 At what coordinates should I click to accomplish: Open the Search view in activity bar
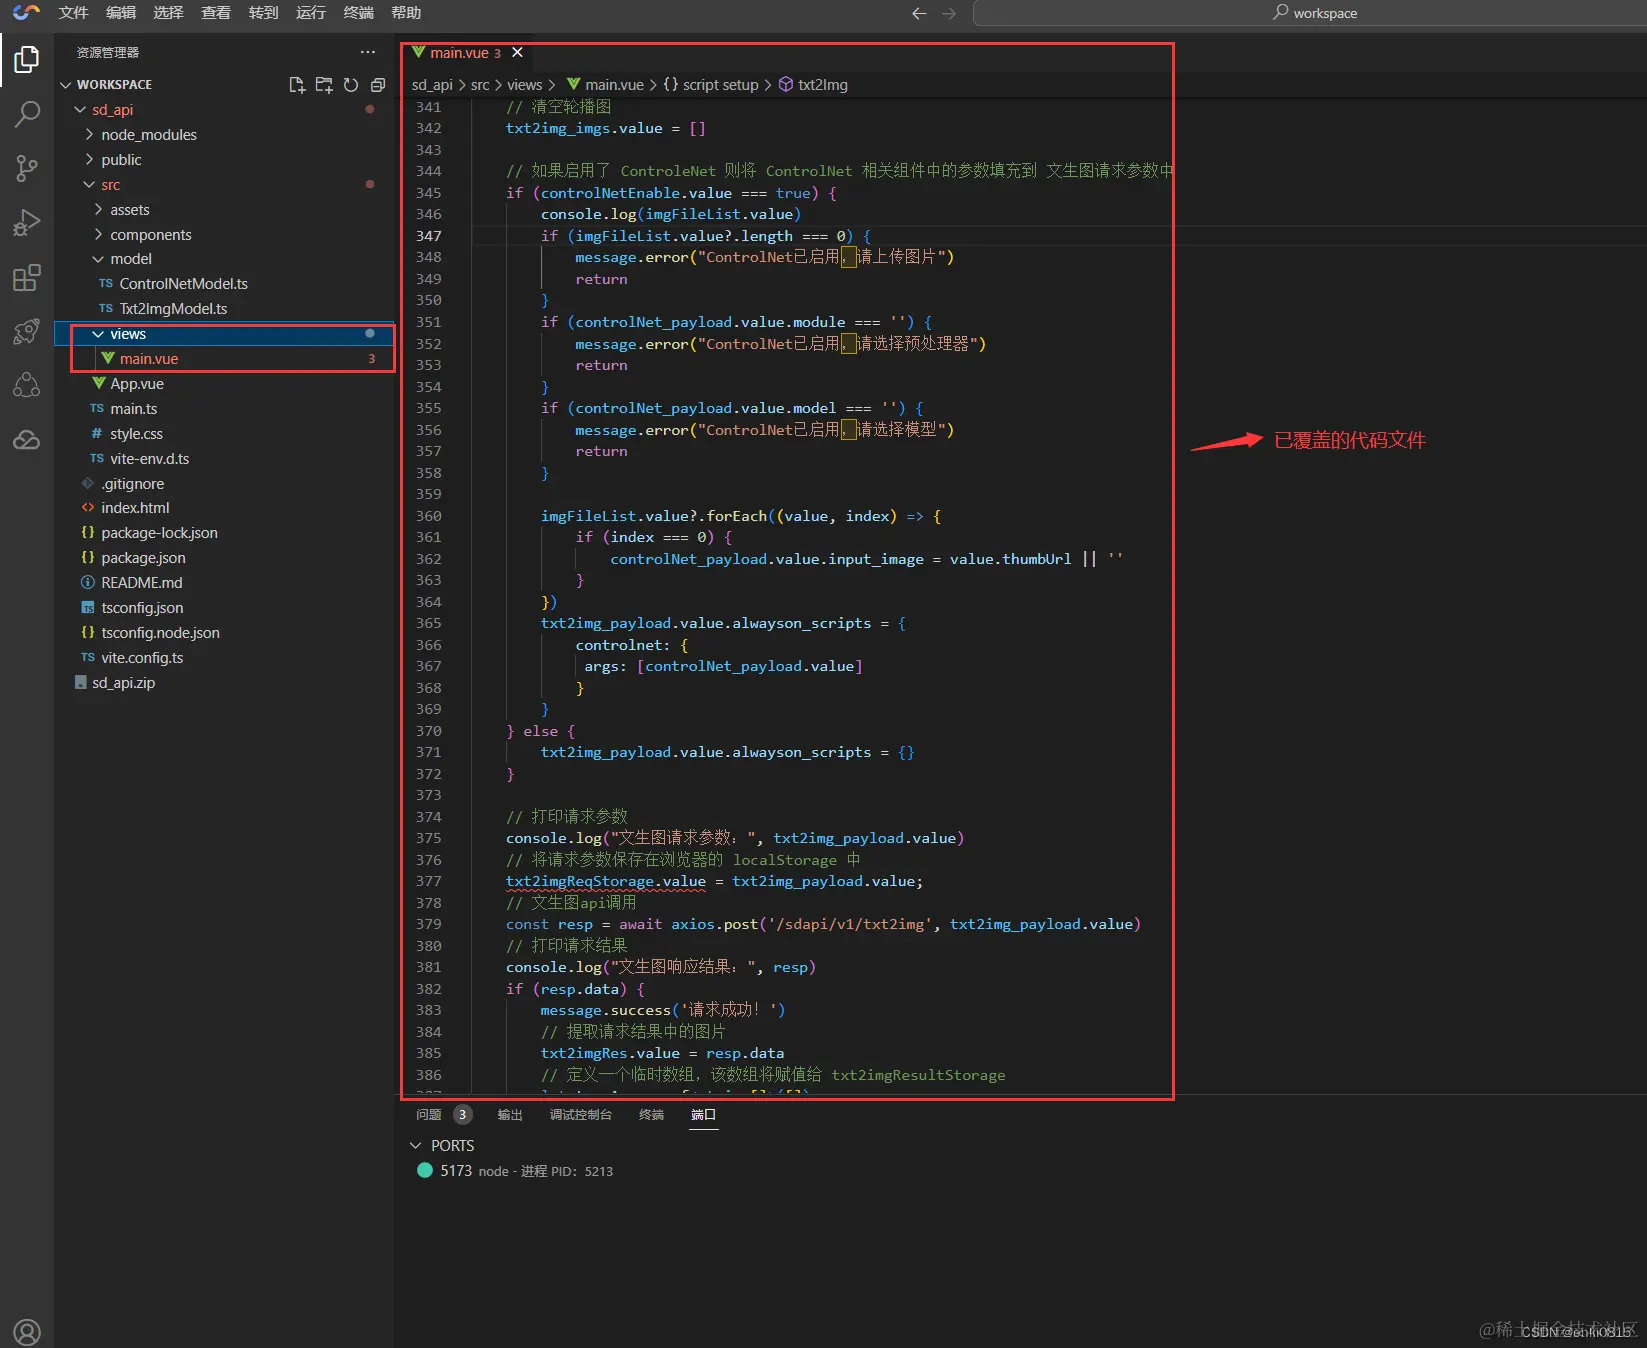tap(27, 114)
